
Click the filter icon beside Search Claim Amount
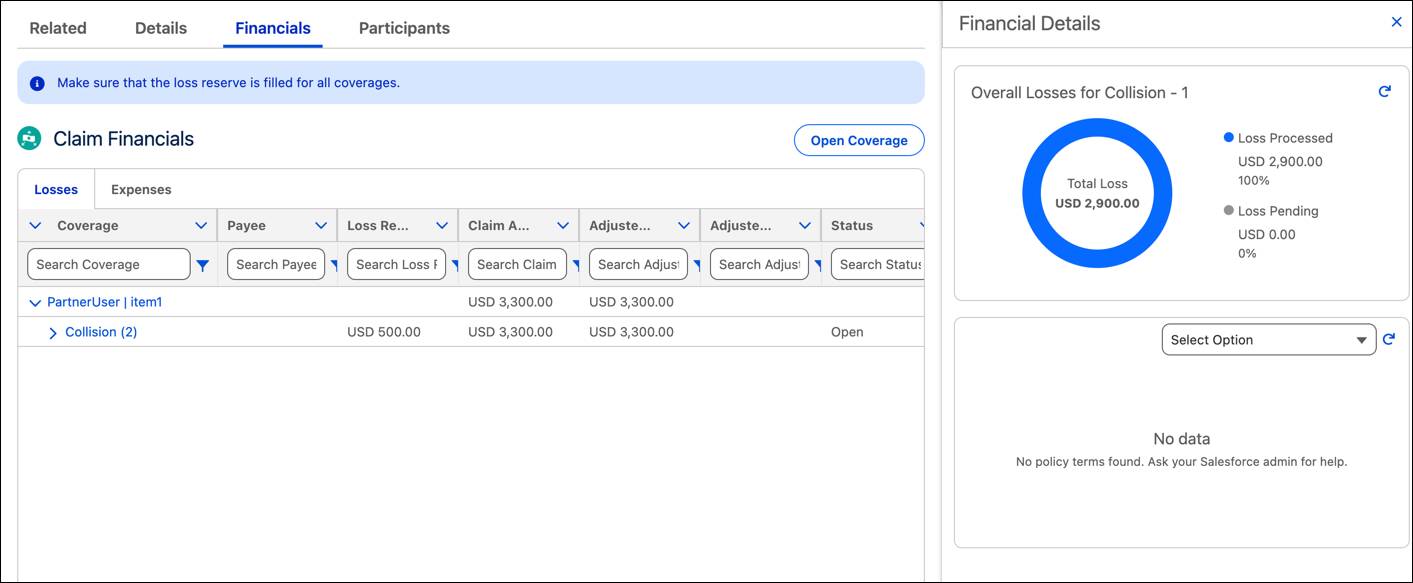pos(576,265)
